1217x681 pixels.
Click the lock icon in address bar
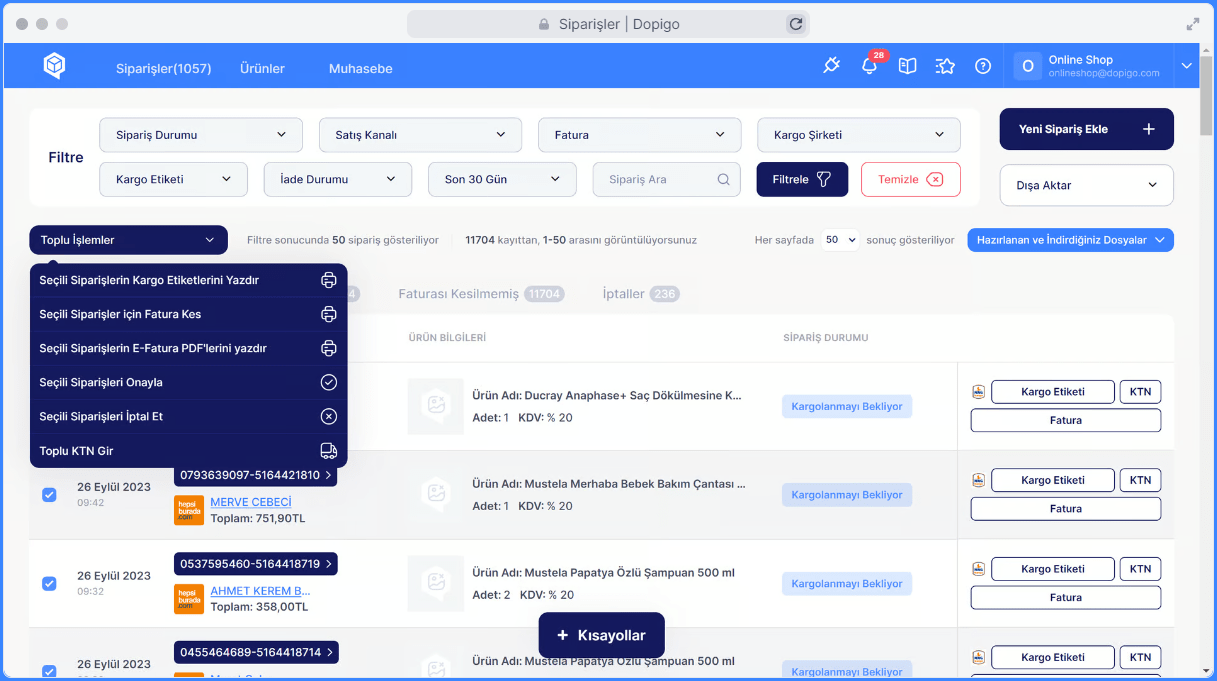(544, 24)
